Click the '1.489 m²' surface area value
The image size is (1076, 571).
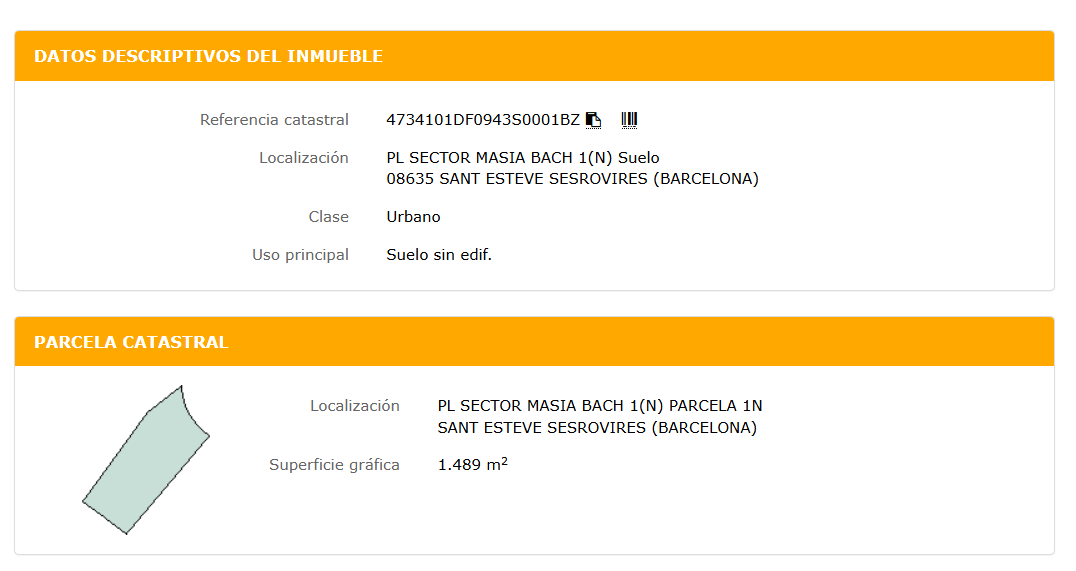472,465
